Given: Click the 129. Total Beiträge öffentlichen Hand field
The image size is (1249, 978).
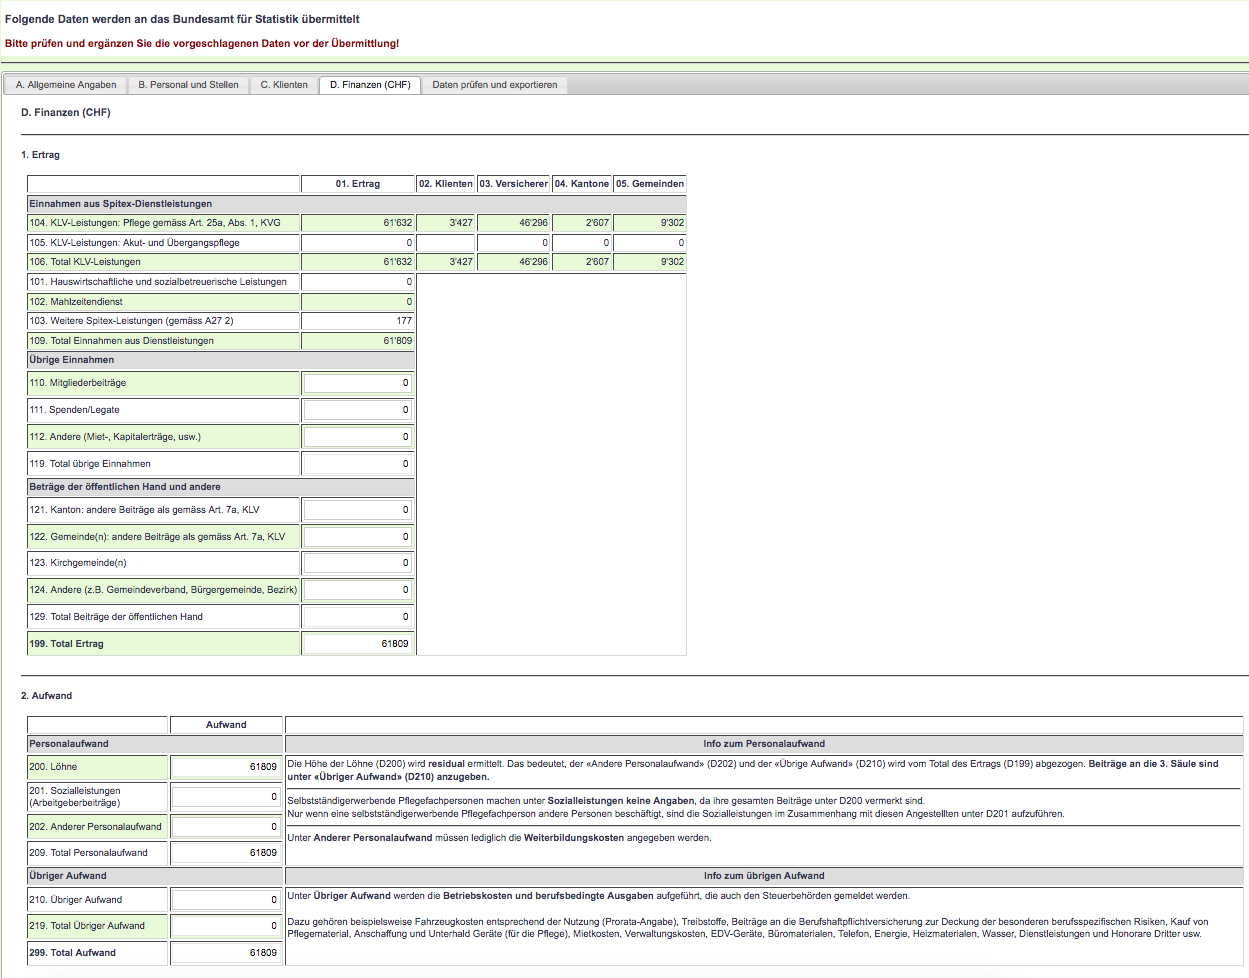Looking at the screenshot, I should coord(358,617).
